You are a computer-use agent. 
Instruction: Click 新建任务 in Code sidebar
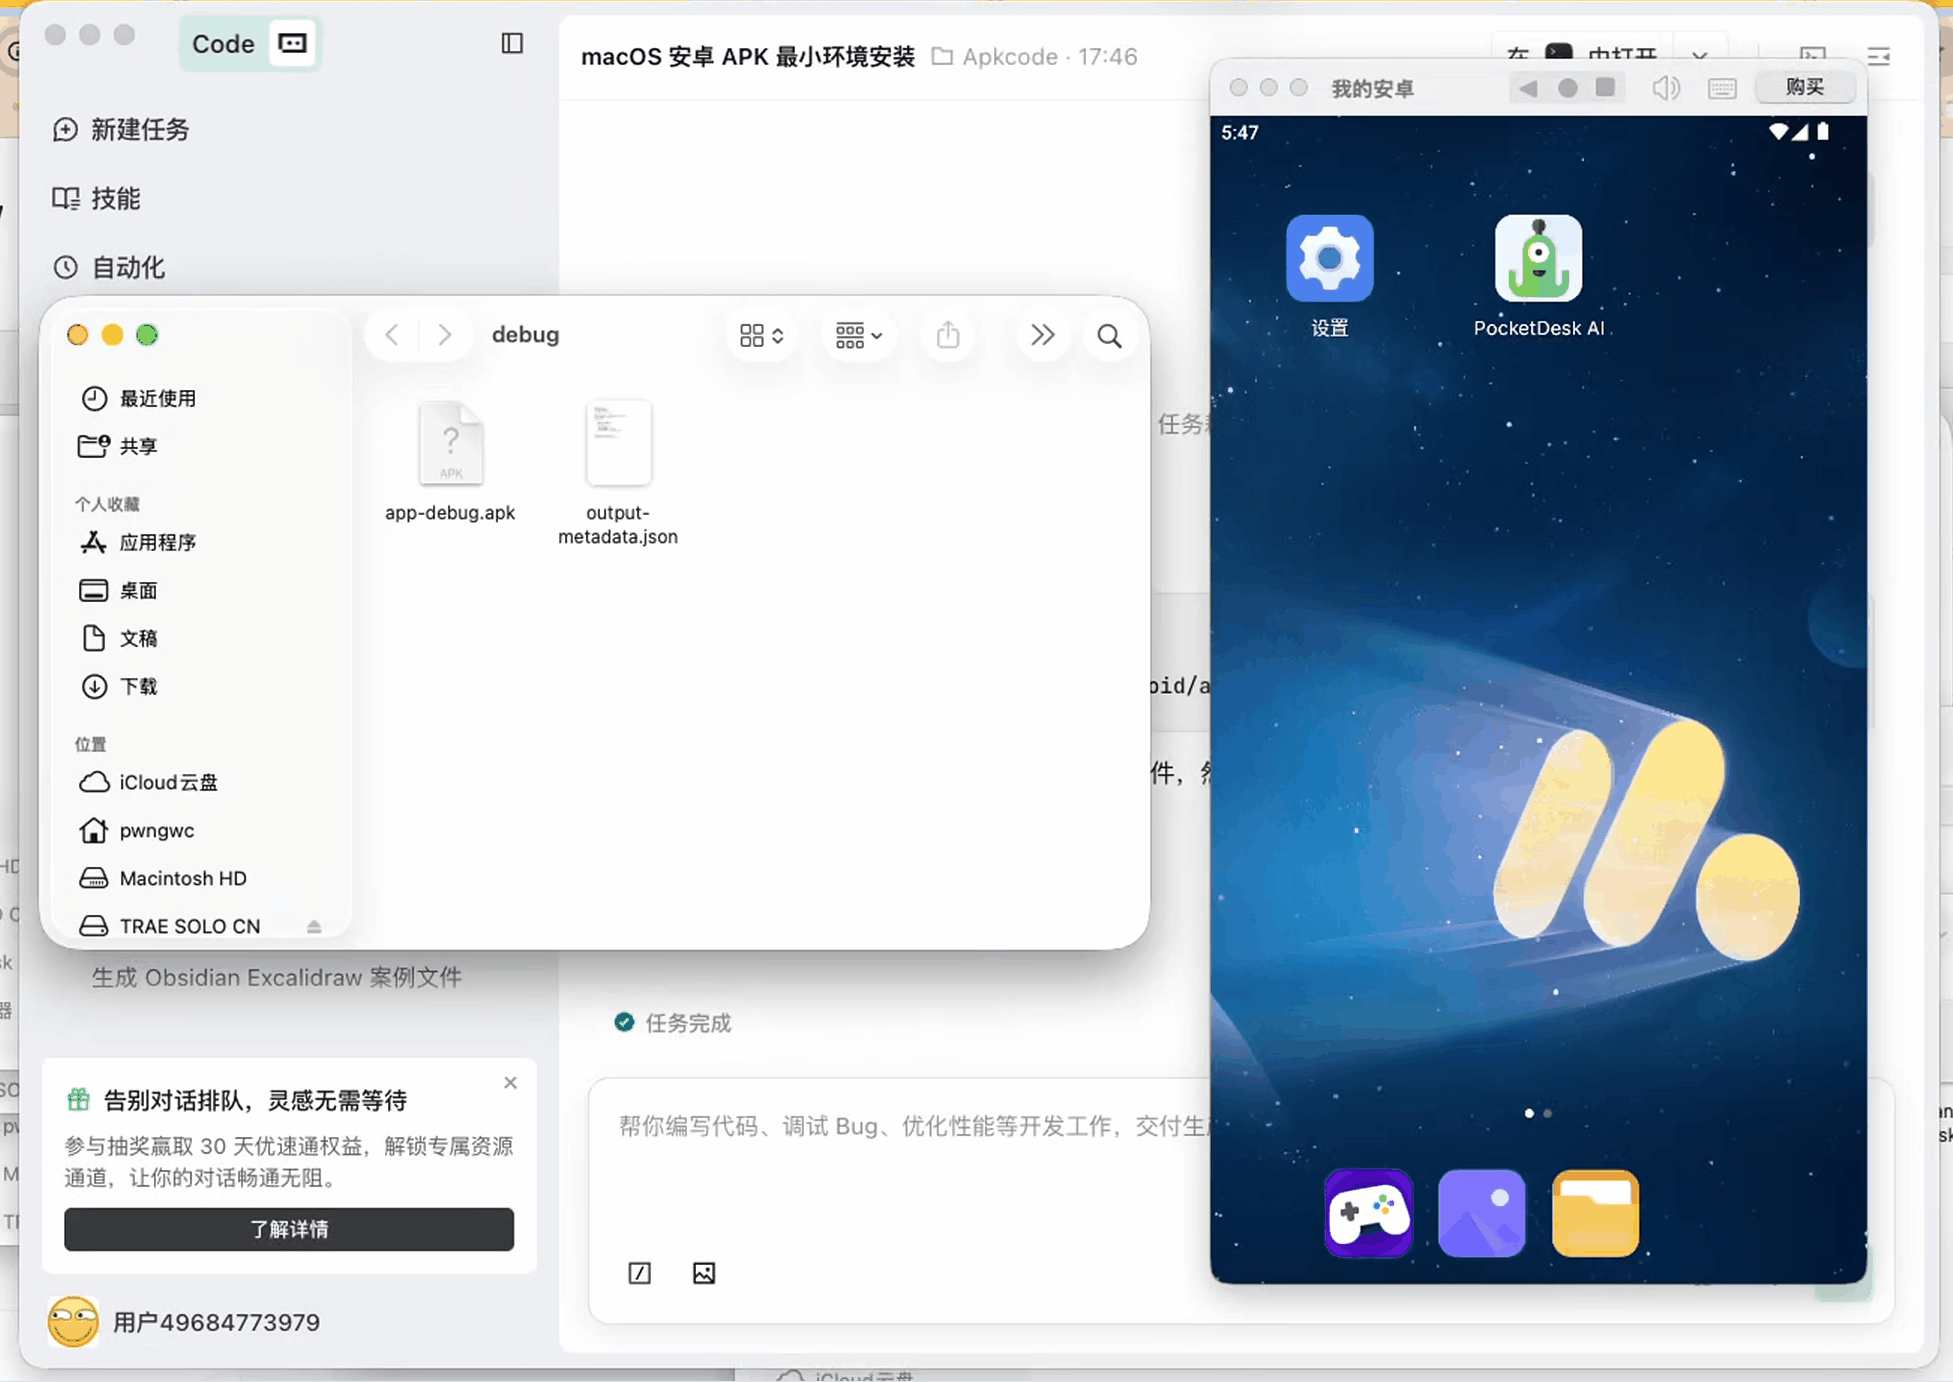pyautogui.click(x=121, y=129)
